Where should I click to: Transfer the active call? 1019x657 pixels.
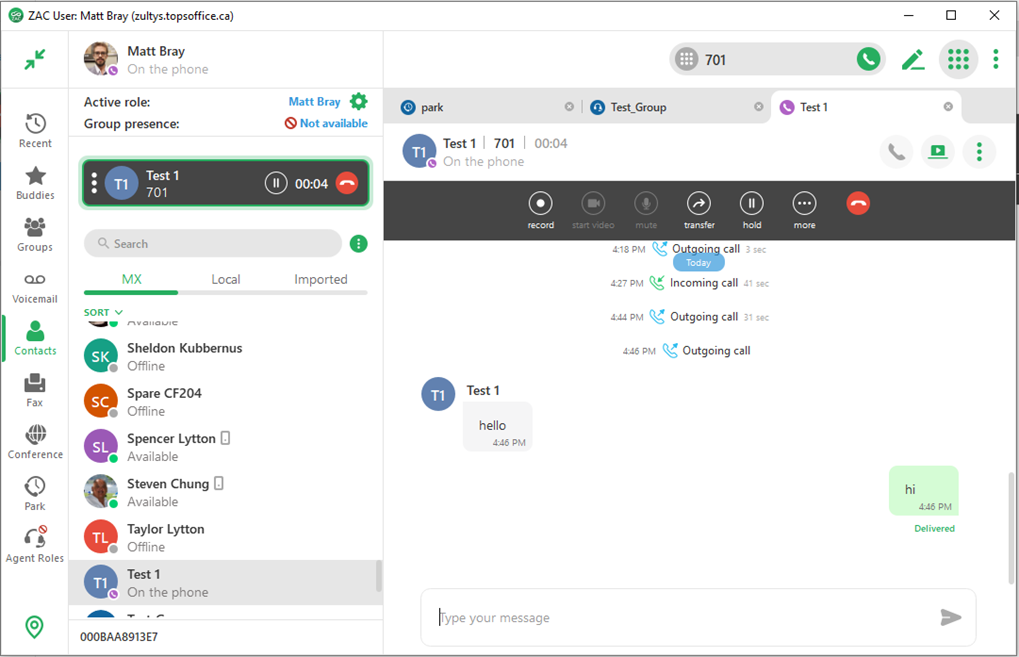tap(699, 204)
